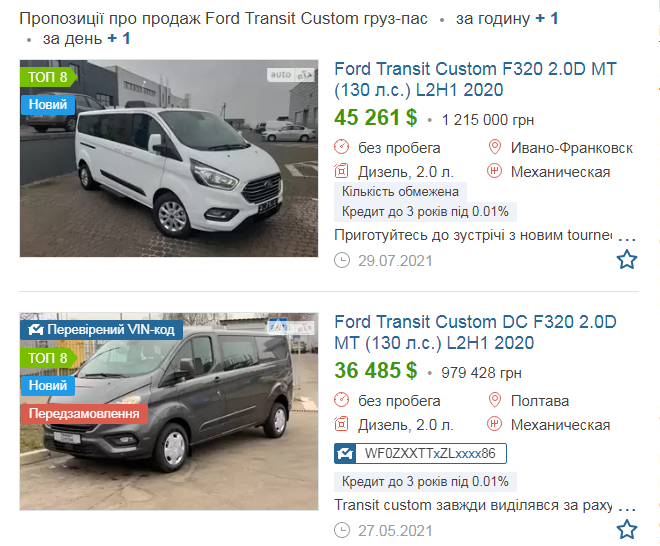Star the 36 485 $ Ford listing as favorite
The height and width of the screenshot is (546, 660).
click(627, 529)
